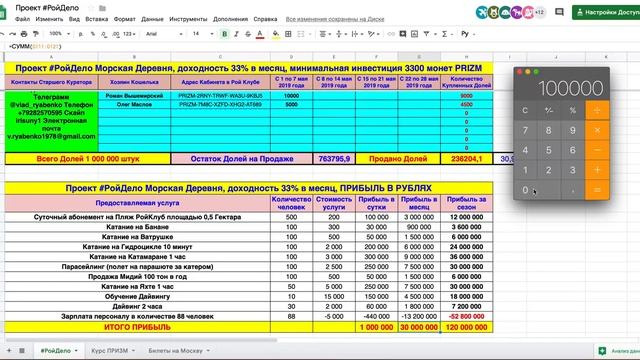The height and width of the screenshot is (360, 640).
Task: Format selected cells as currency
Action: [81, 34]
